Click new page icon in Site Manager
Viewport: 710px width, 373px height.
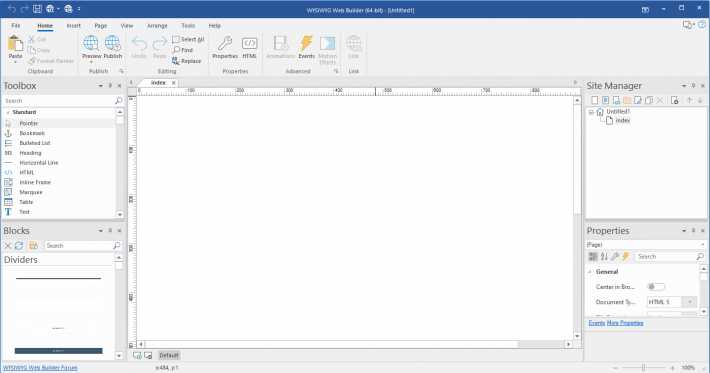(x=595, y=100)
